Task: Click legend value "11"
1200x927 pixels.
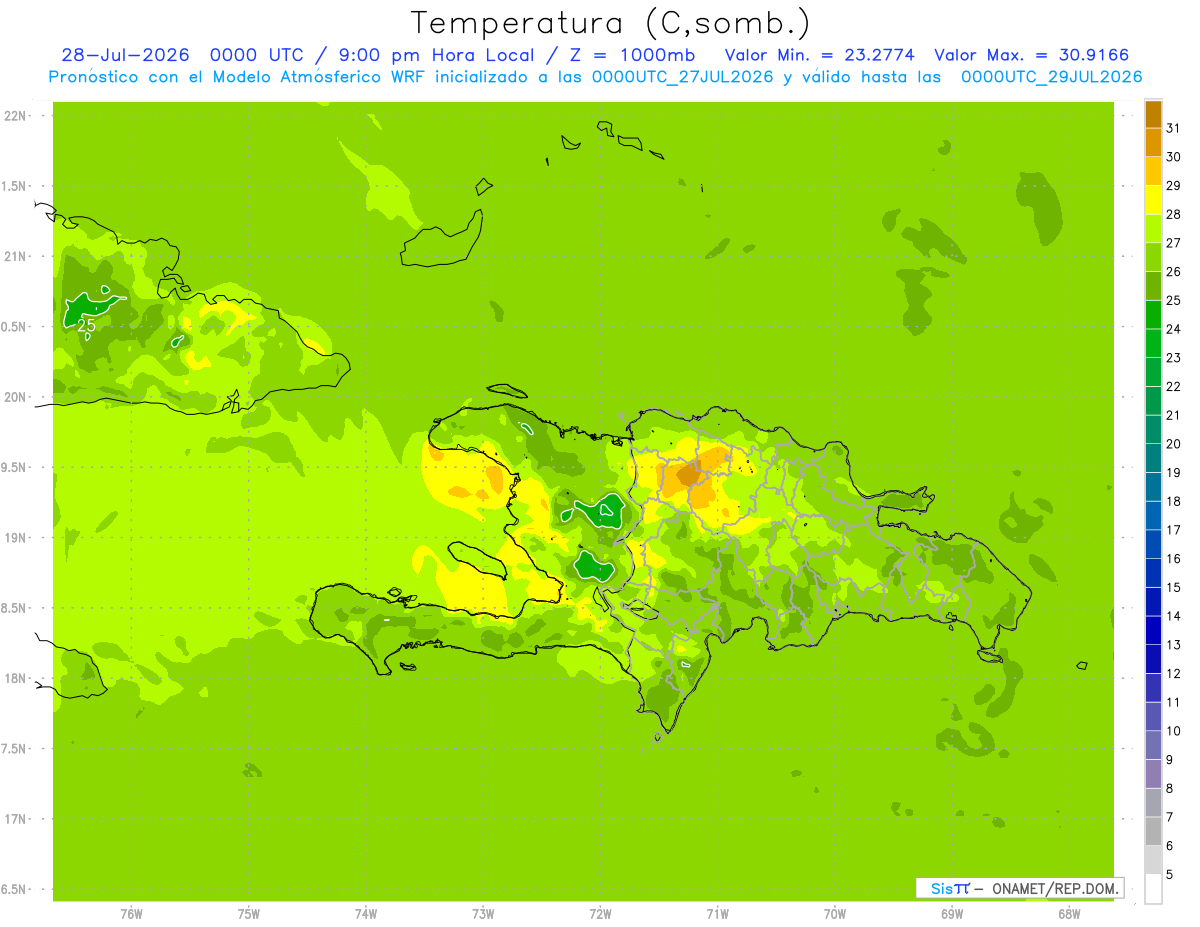Action: [x=1173, y=702]
